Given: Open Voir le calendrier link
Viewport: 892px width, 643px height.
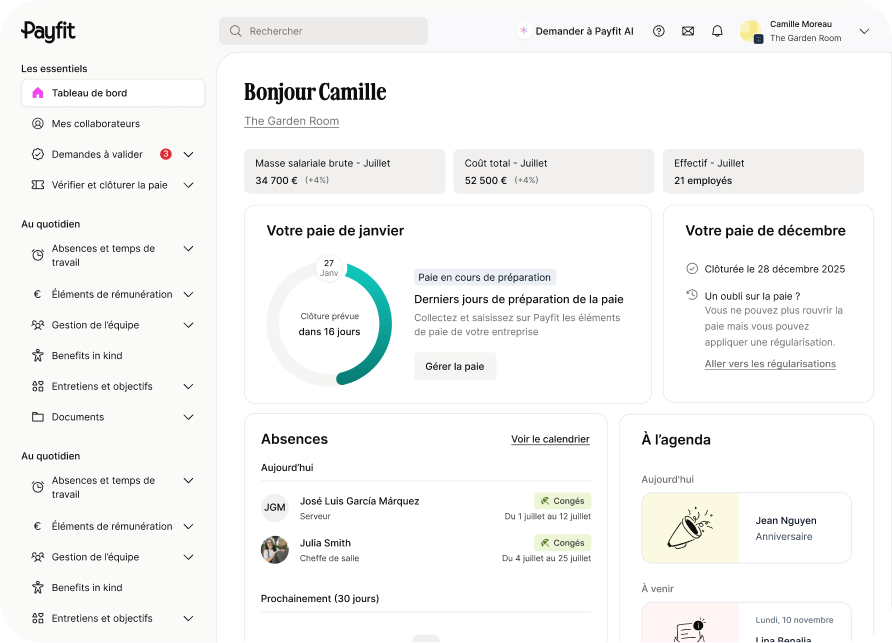Looking at the screenshot, I should tap(550, 439).
